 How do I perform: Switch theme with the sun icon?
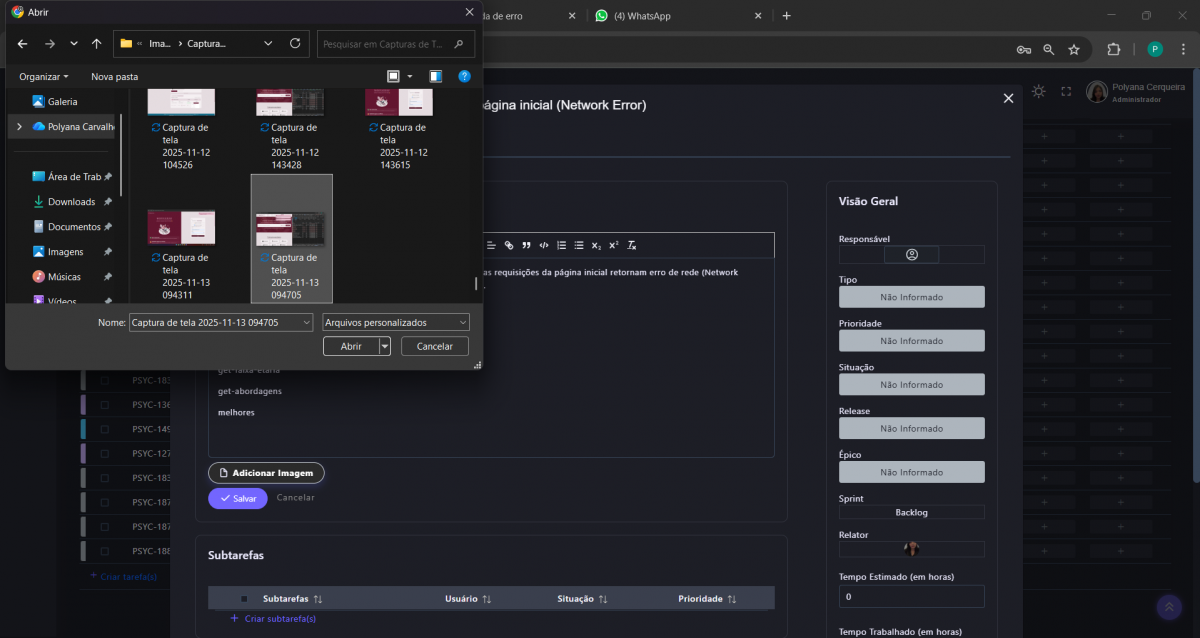[1039, 91]
